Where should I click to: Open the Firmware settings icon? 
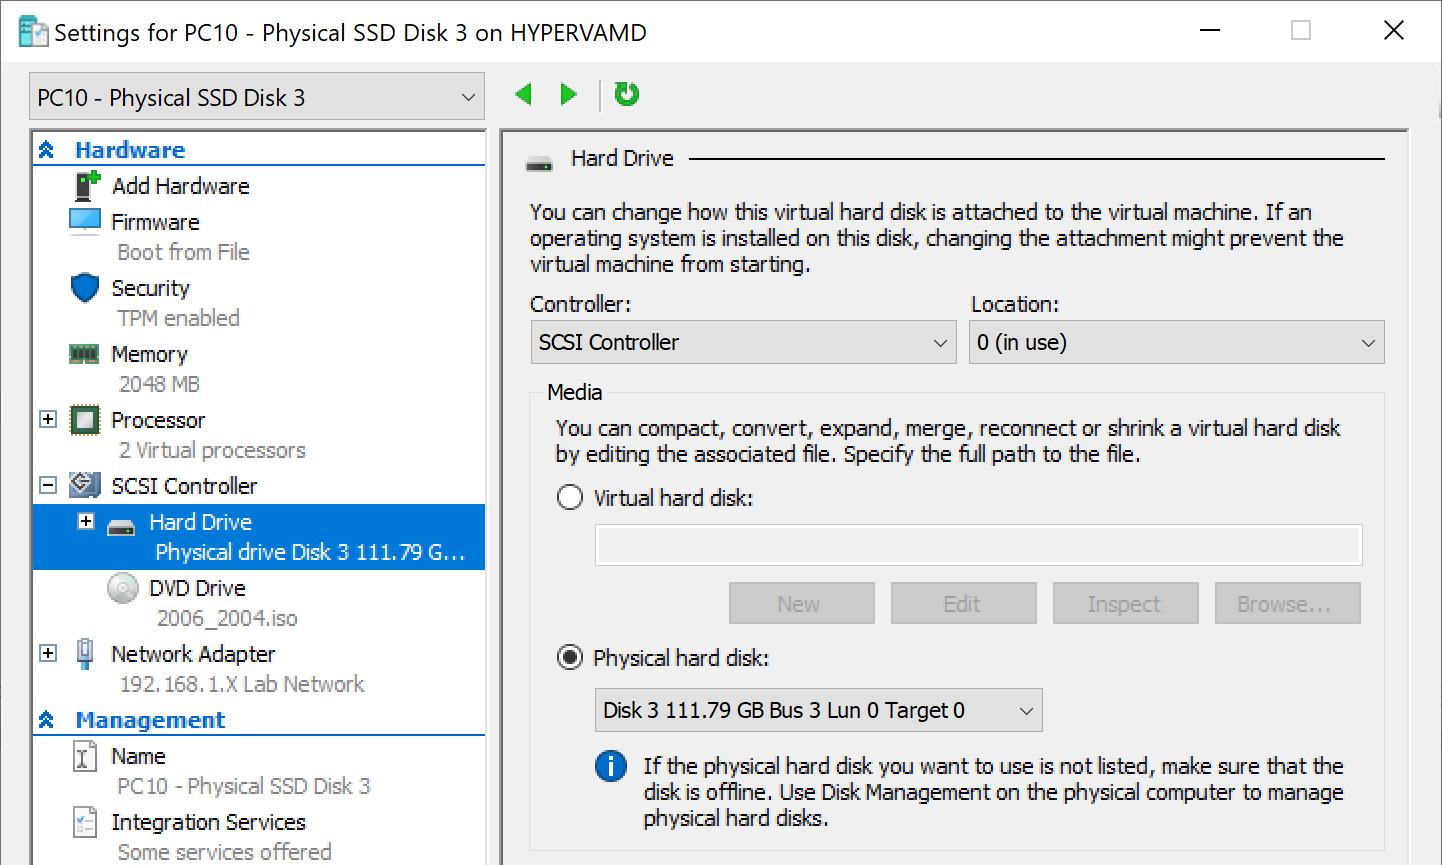(x=86, y=221)
